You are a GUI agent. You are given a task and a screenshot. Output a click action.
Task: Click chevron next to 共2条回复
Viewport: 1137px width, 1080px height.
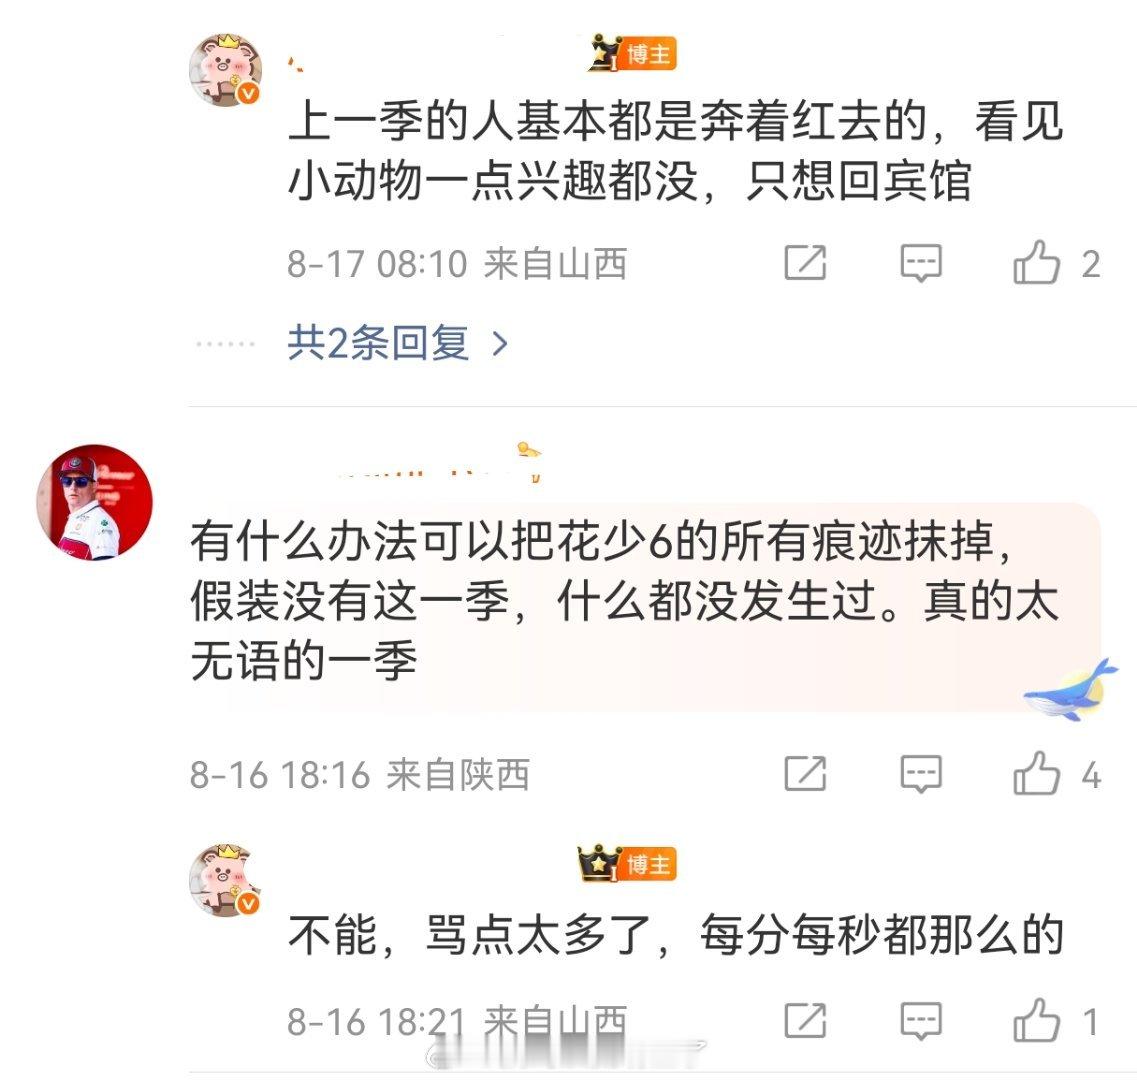coord(499,343)
